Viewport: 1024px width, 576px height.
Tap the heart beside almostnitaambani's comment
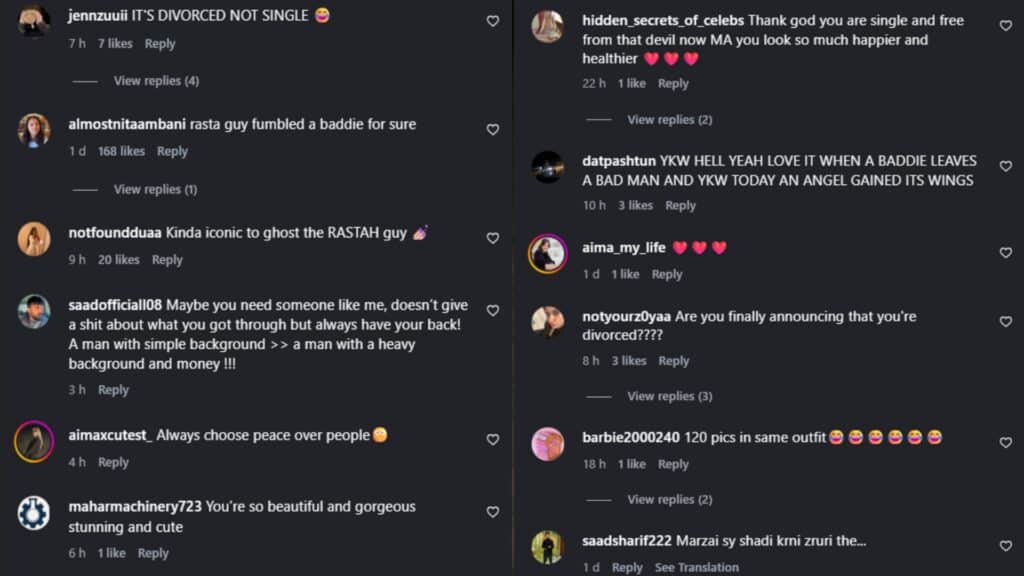tap(493, 130)
